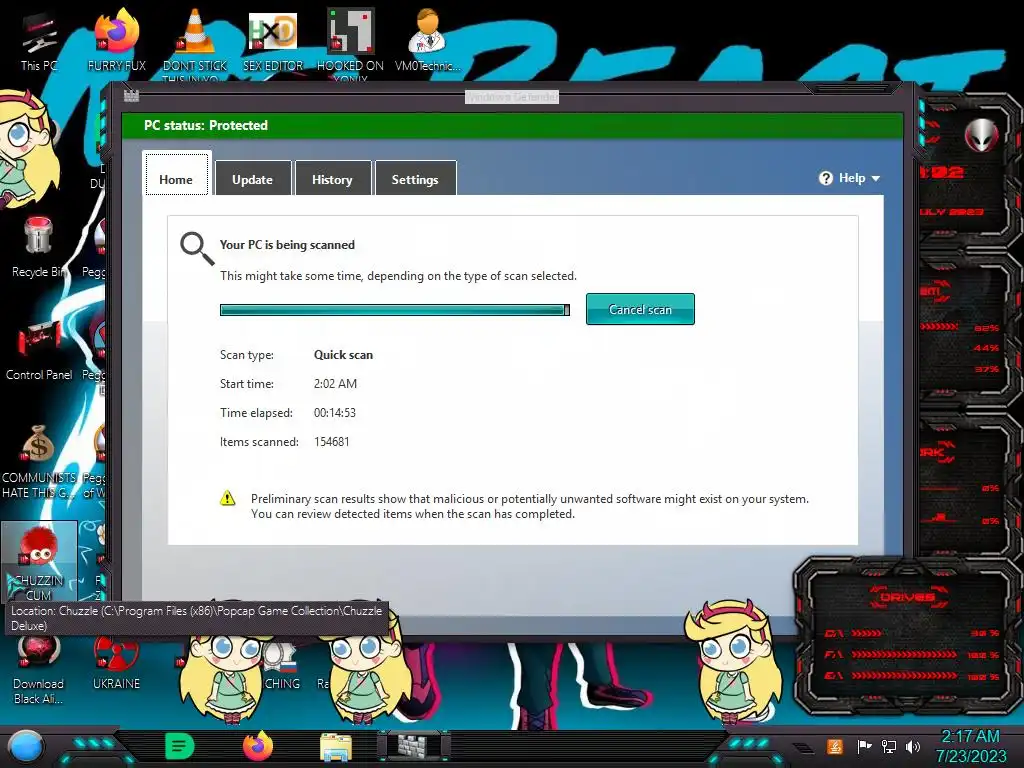The width and height of the screenshot is (1024, 768).
Task: Select the CHUZZIN red fuzzball shortcut
Action: tap(39, 562)
